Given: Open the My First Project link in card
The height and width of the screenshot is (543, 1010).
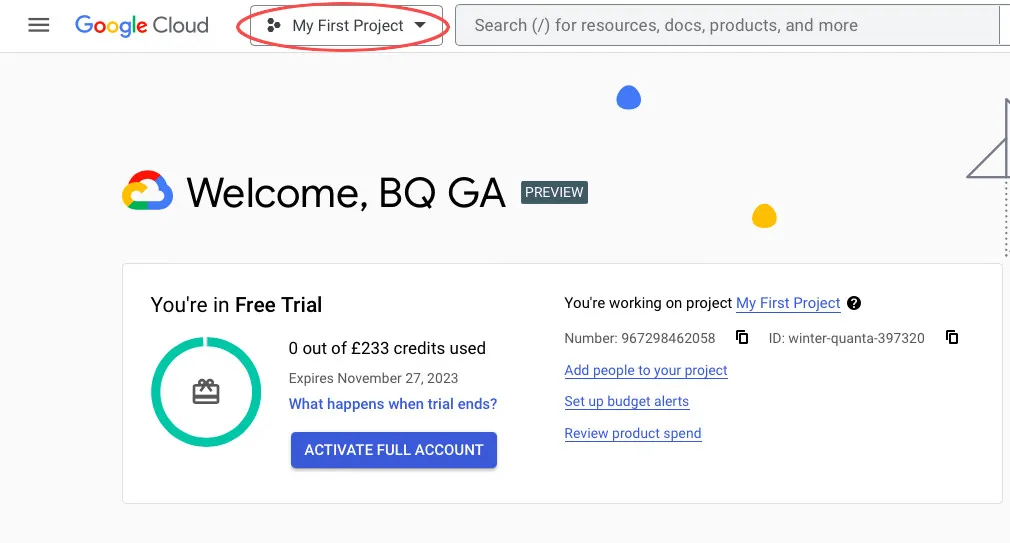Looking at the screenshot, I should pyautogui.click(x=788, y=303).
